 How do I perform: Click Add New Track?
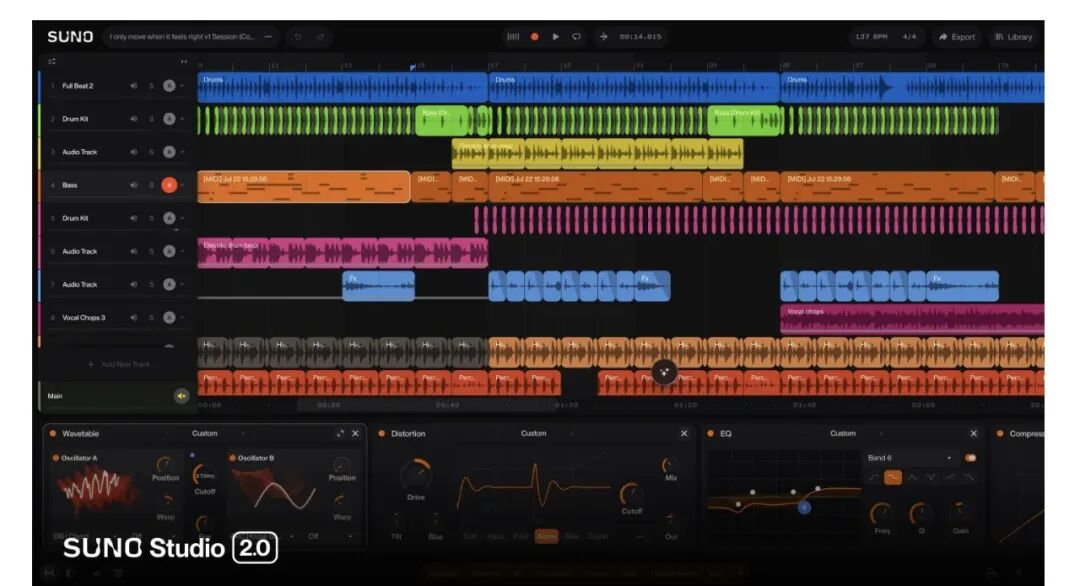click(x=118, y=364)
